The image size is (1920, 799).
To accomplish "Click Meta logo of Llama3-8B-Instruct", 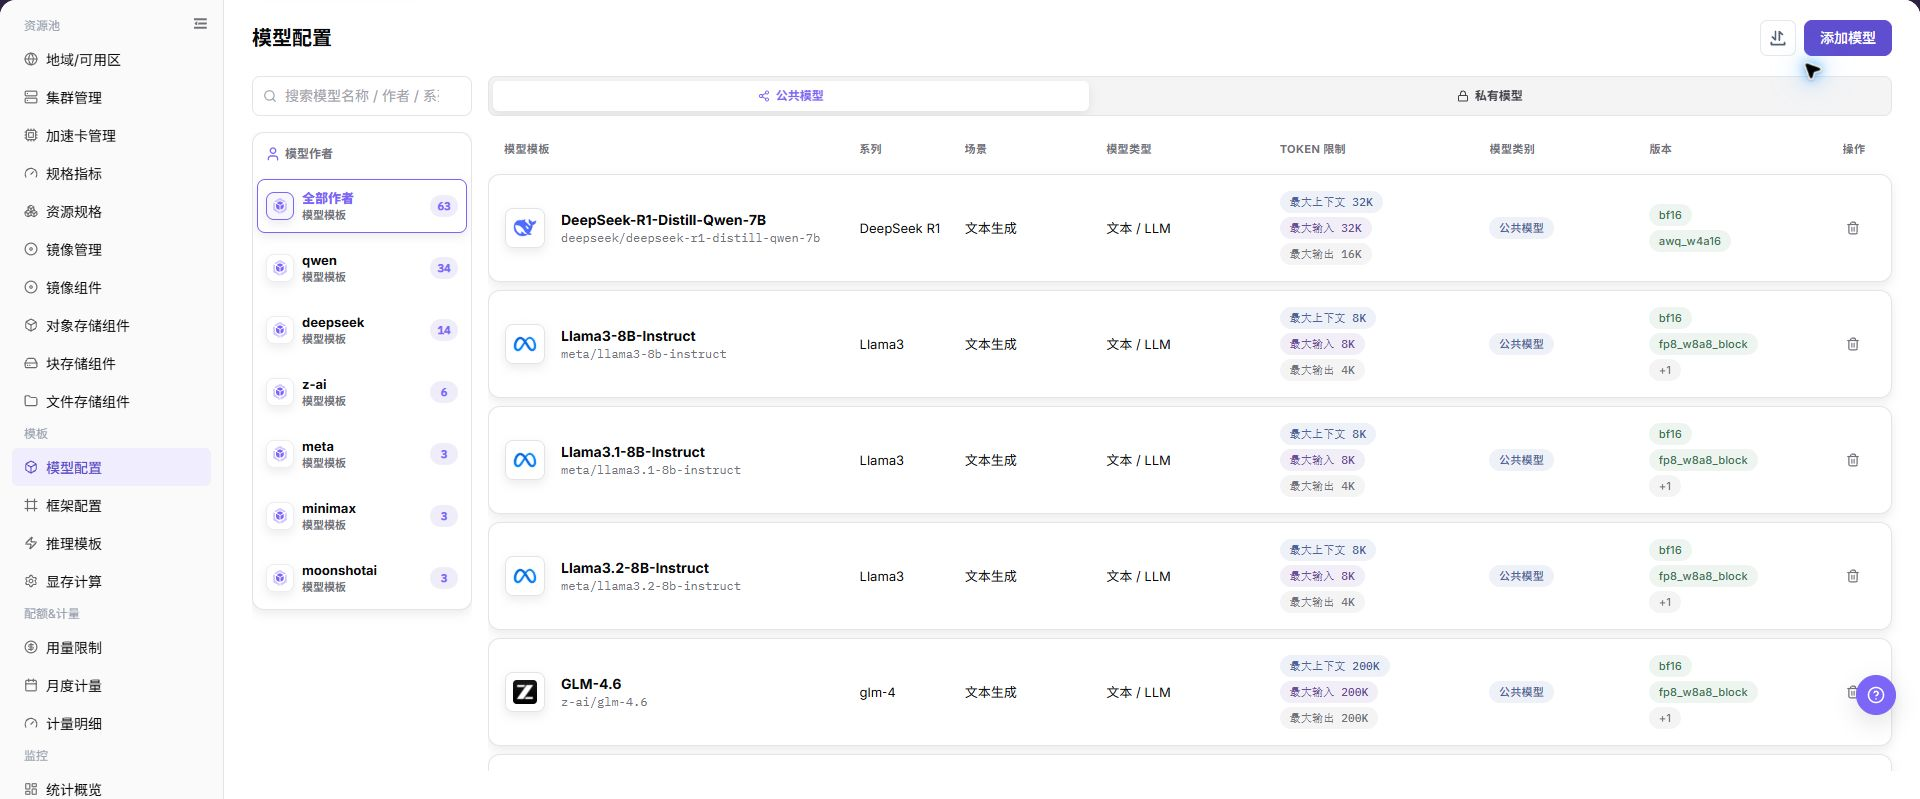I will click(x=525, y=344).
